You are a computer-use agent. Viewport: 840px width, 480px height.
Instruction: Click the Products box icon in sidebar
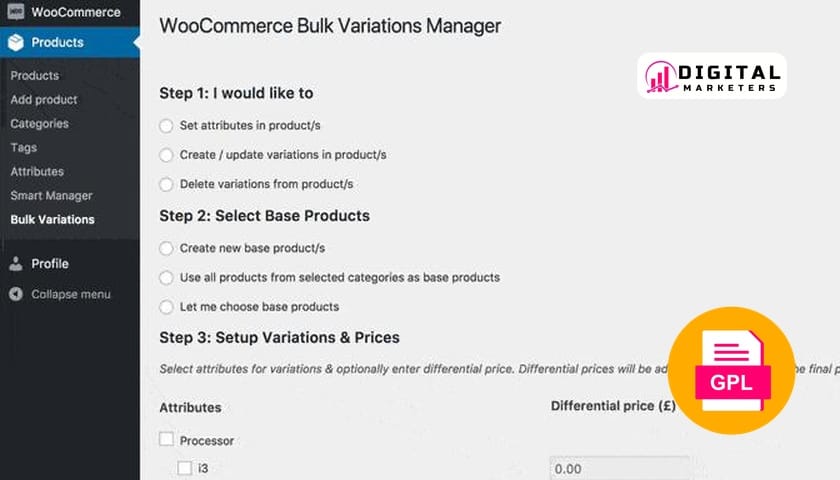[x=16, y=43]
